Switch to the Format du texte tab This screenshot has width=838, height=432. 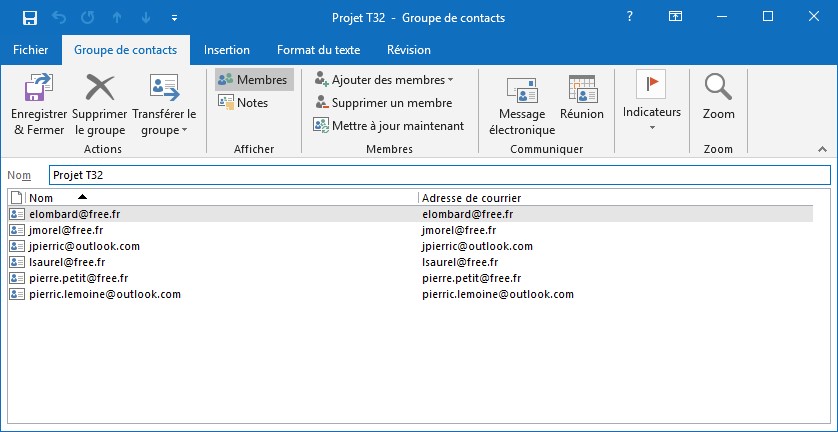pos(318,49)
